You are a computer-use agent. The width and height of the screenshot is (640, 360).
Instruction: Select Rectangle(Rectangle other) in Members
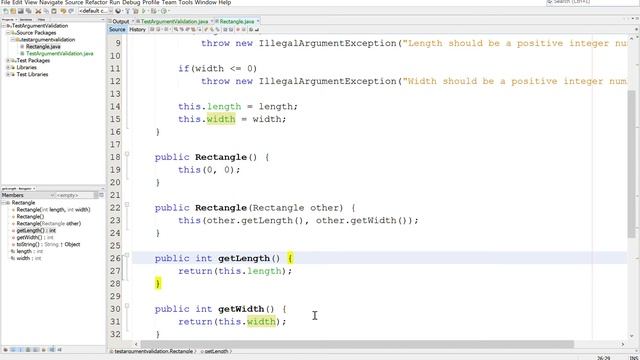[49, 224]
